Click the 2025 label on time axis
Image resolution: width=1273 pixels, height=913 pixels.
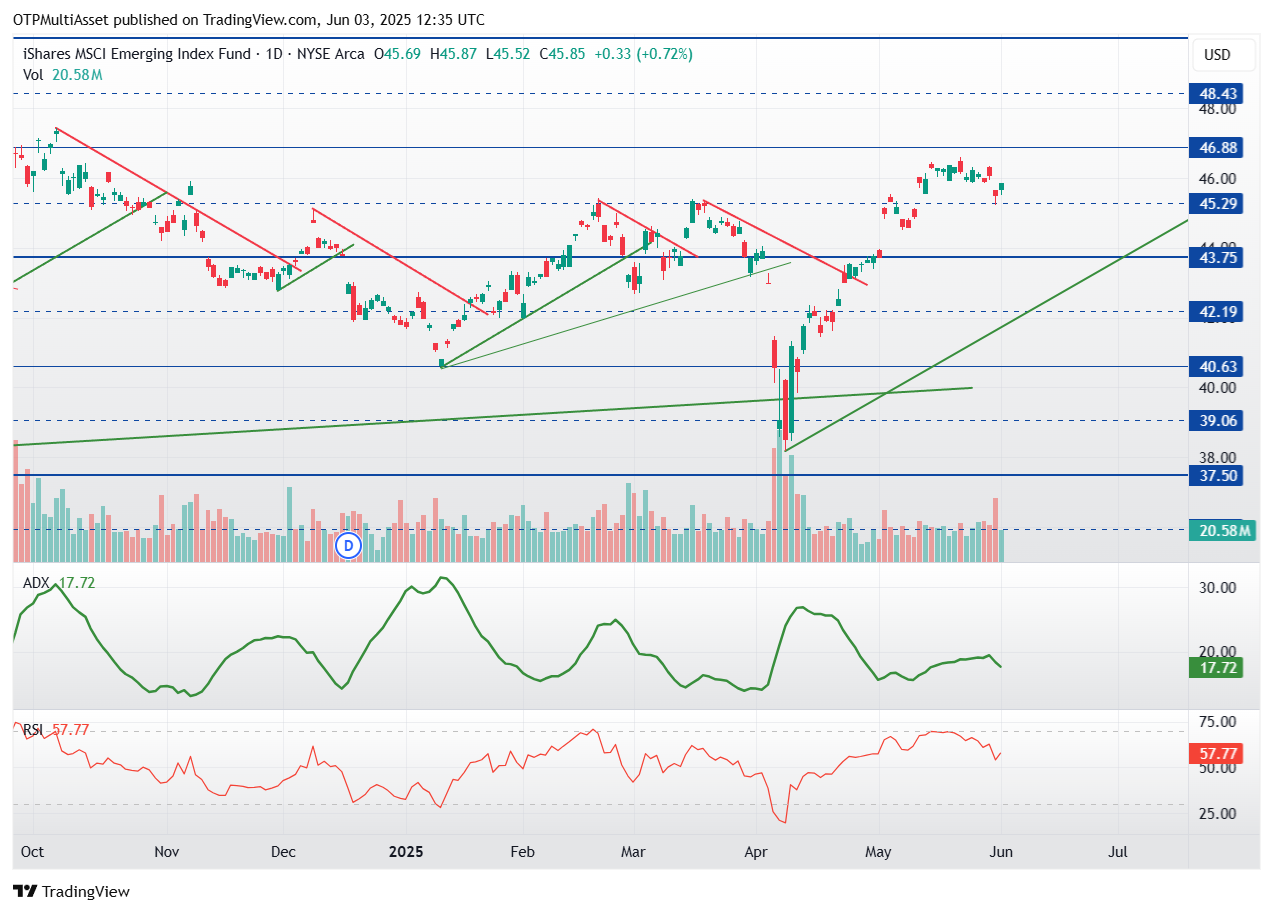tap(406, 852)
